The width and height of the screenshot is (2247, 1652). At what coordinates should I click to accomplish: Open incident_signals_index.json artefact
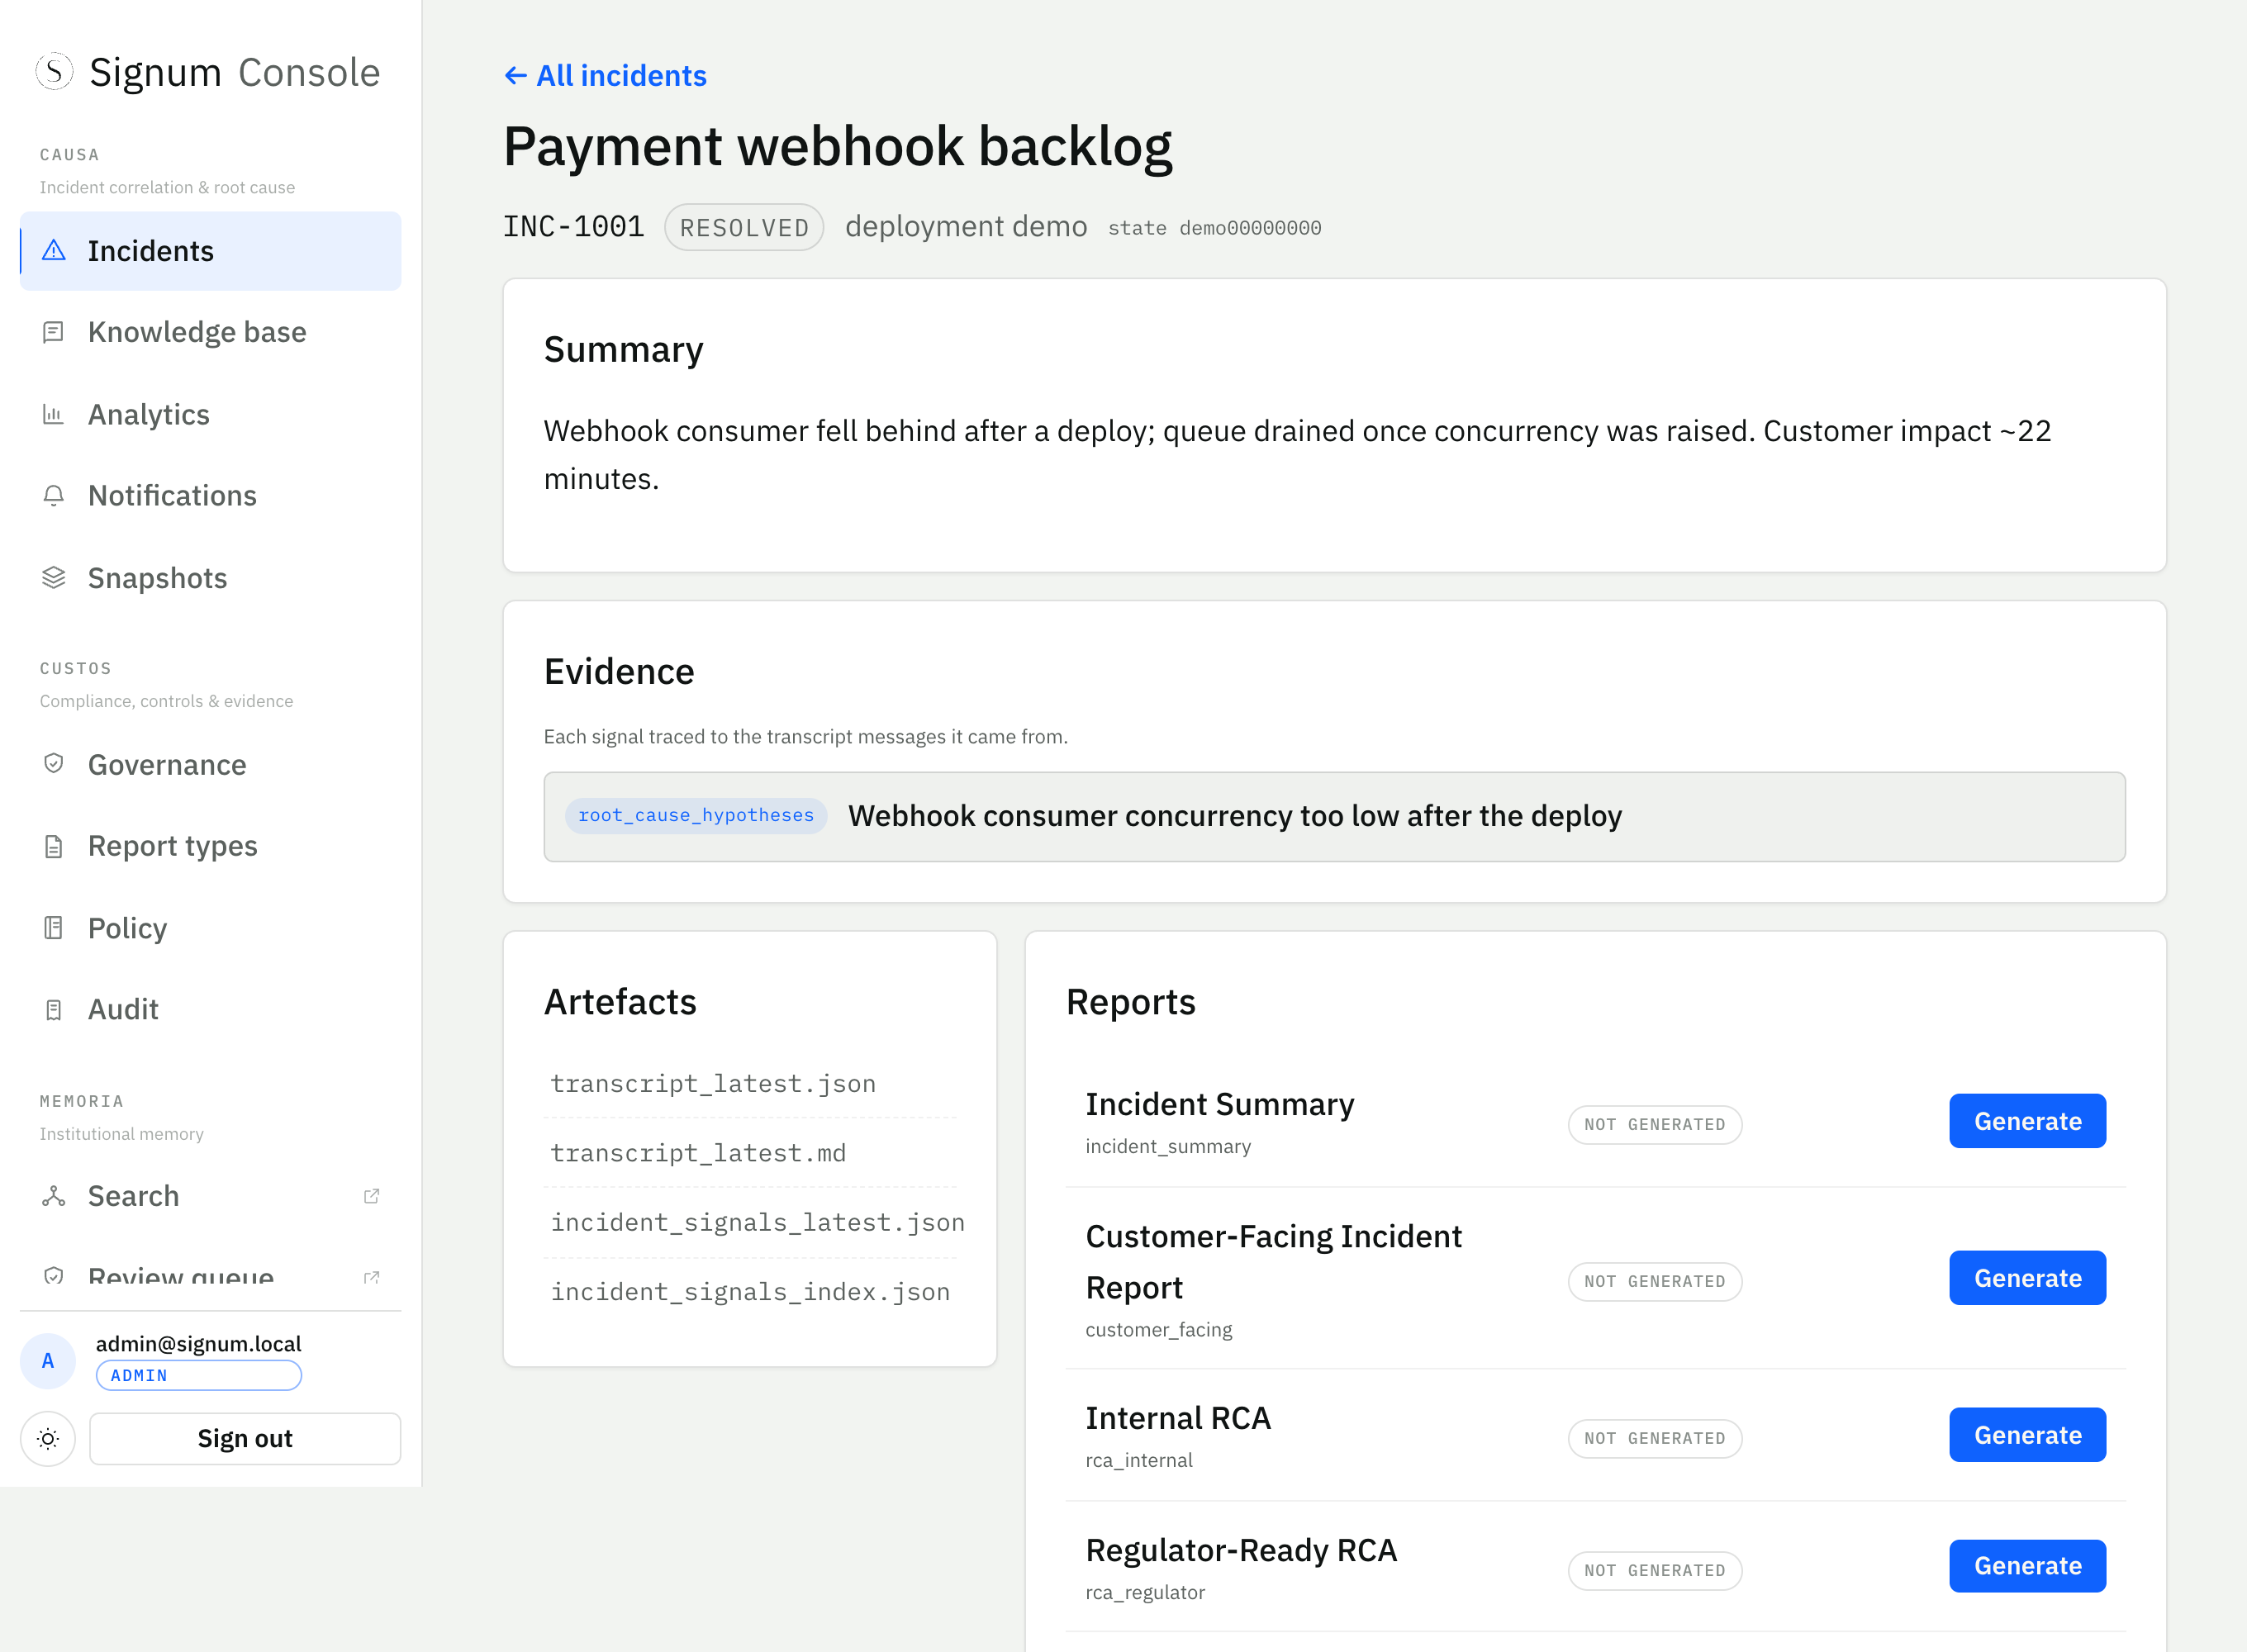[750, 1292]
